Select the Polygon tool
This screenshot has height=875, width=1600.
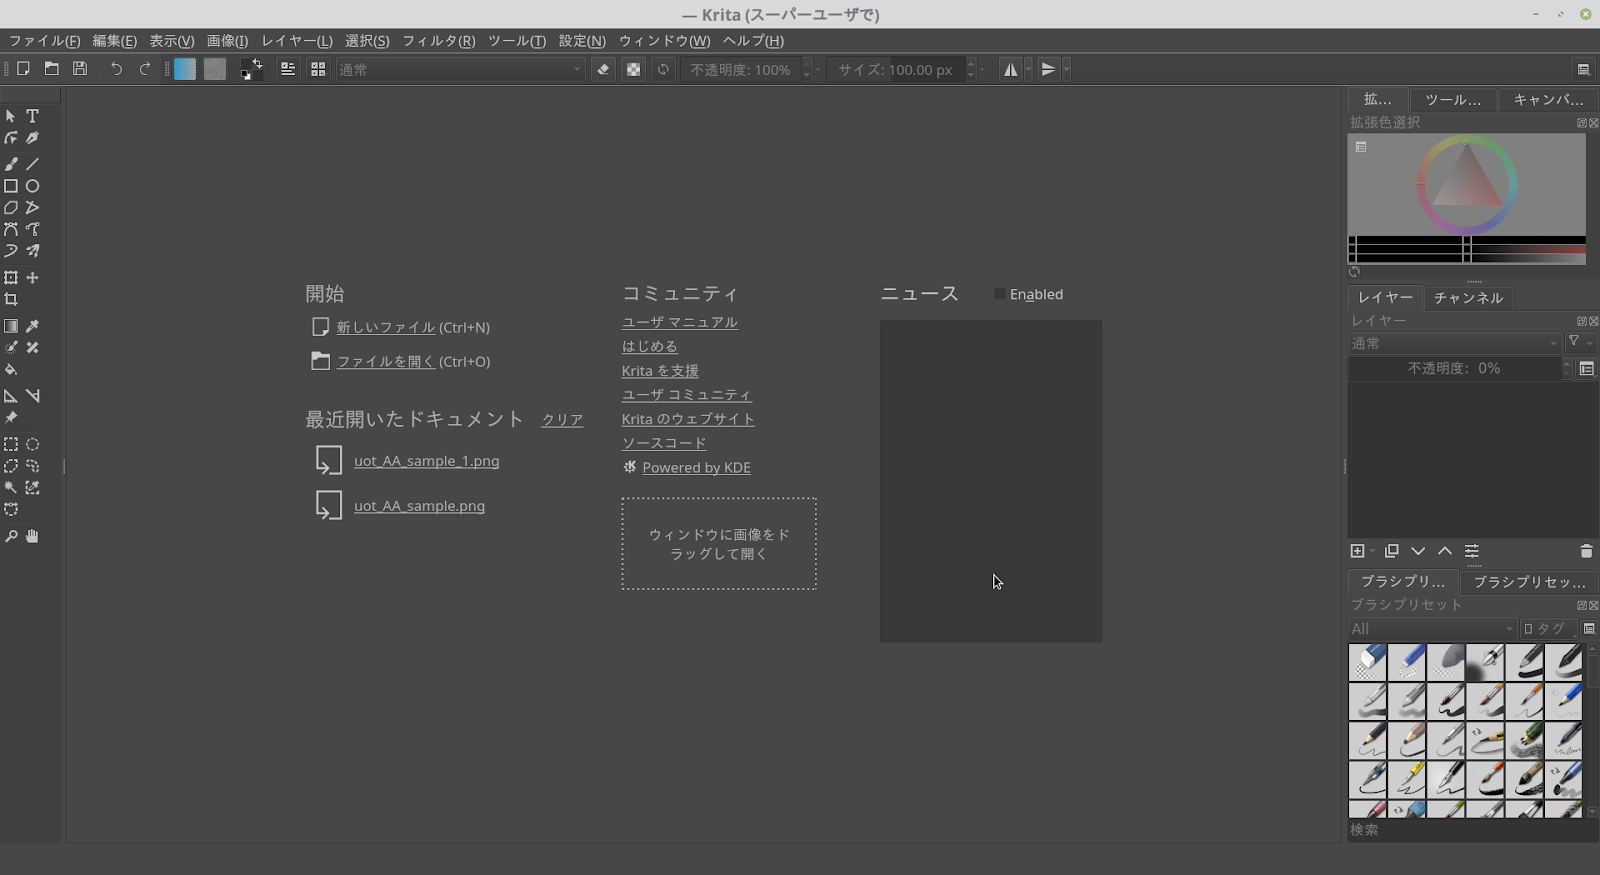[x=11, y=208]
